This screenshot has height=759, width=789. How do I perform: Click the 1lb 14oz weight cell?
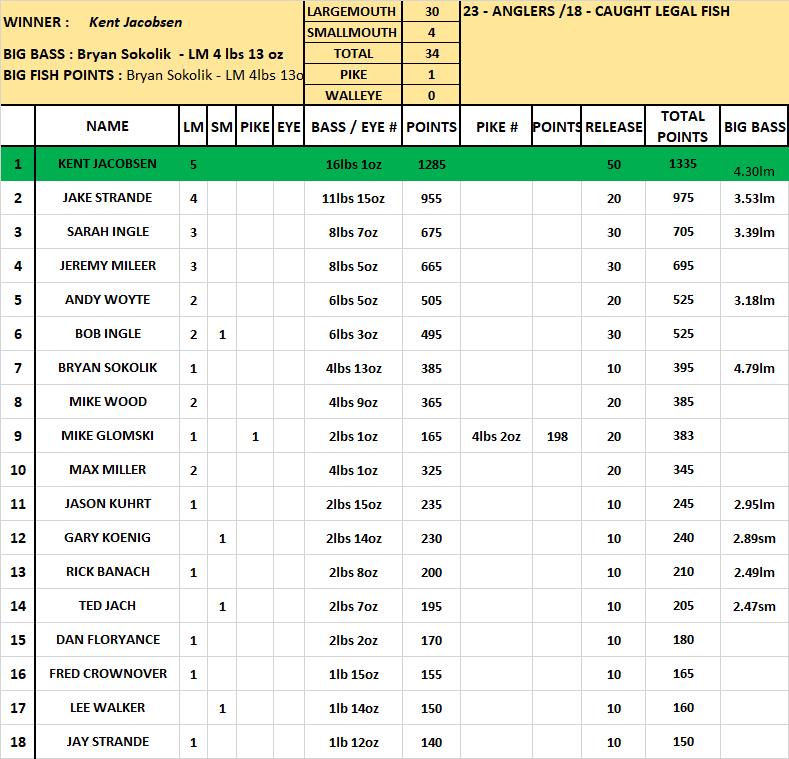[x=353, y=708]
